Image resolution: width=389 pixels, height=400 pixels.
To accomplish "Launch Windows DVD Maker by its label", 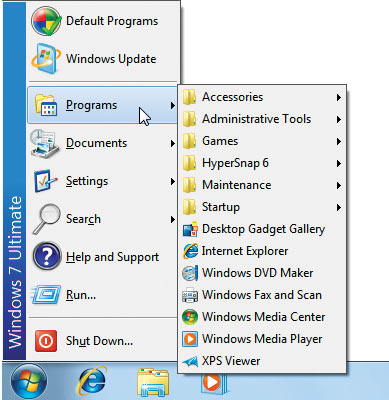I will click(x=257, y=273).
